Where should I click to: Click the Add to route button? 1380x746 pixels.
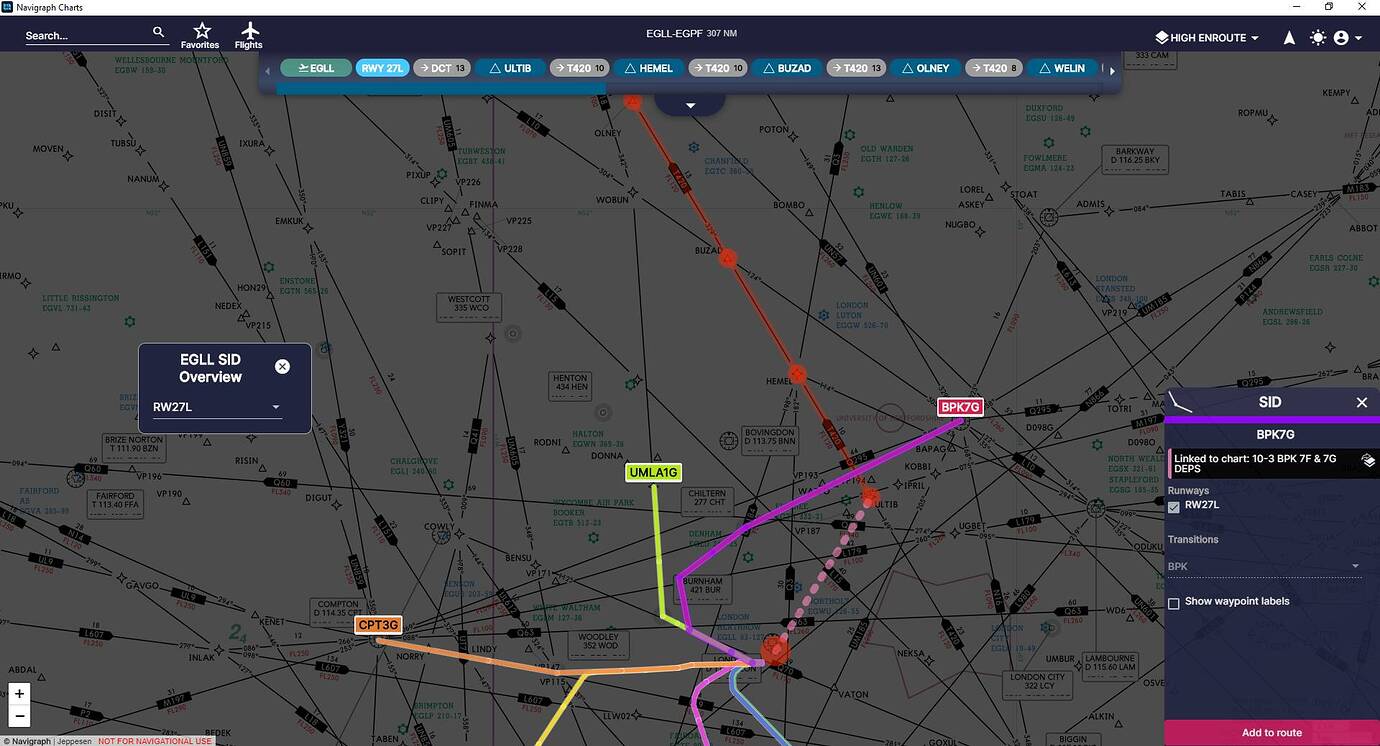tap(1271, 732)
